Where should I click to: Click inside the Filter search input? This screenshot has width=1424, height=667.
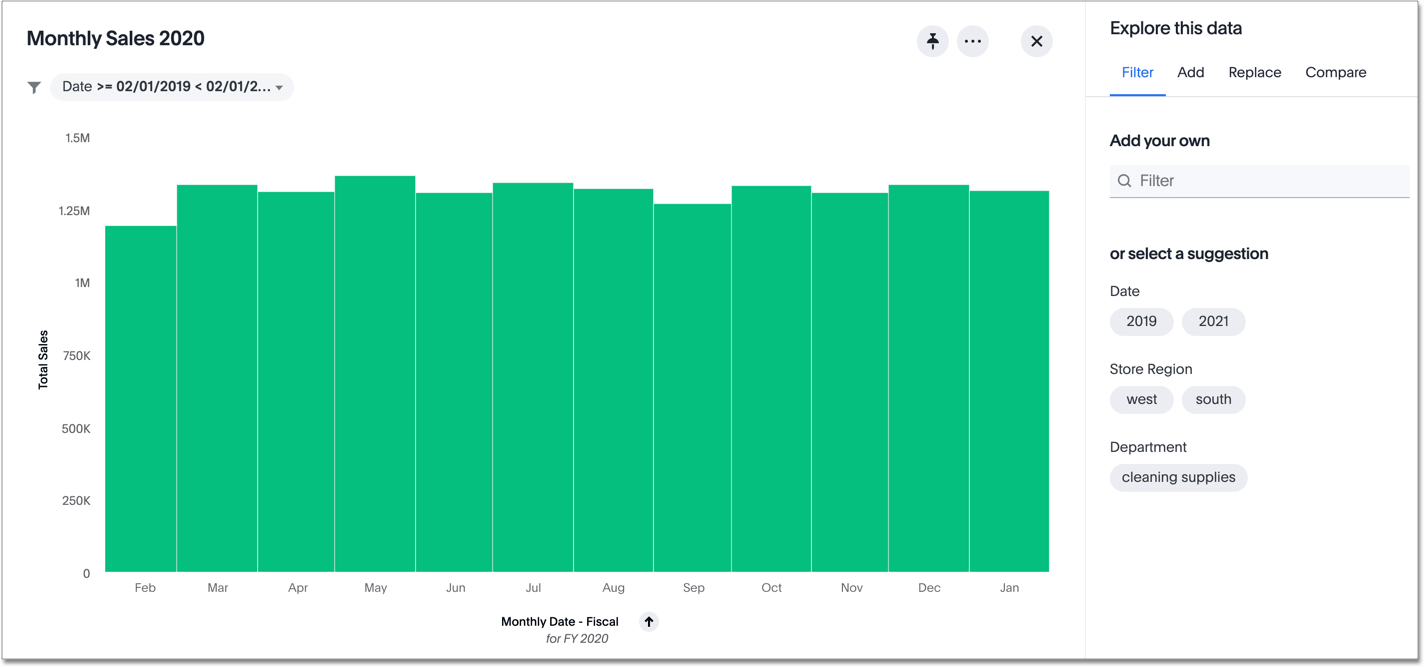[x=1260, y=181]
